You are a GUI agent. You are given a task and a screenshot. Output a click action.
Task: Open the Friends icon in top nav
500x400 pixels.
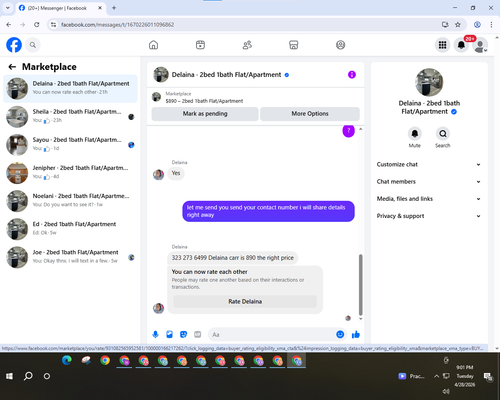[247, 45]
